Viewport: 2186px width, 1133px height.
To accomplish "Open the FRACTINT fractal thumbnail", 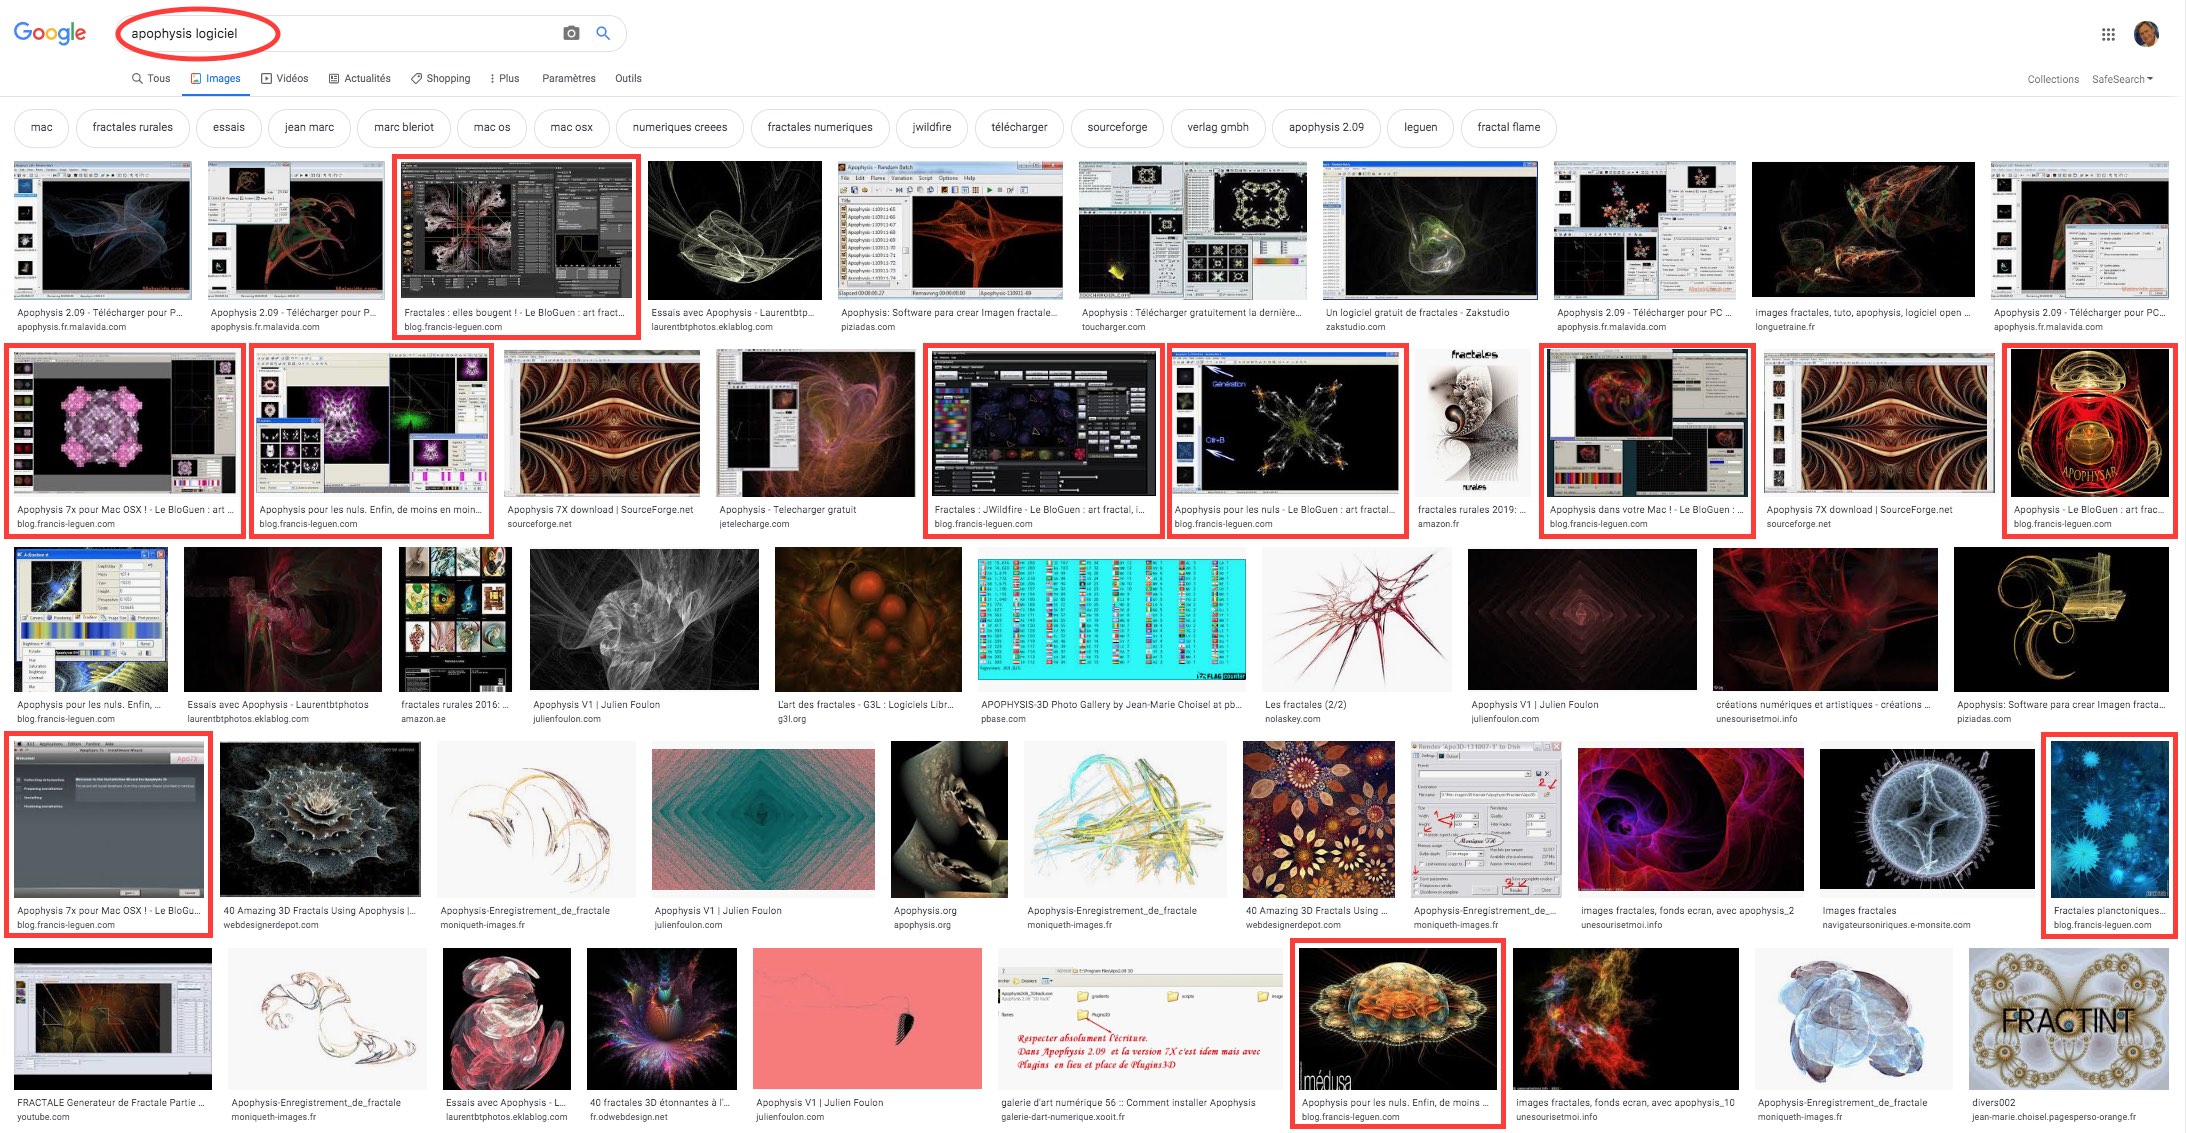I will tap(2068, 1019).
